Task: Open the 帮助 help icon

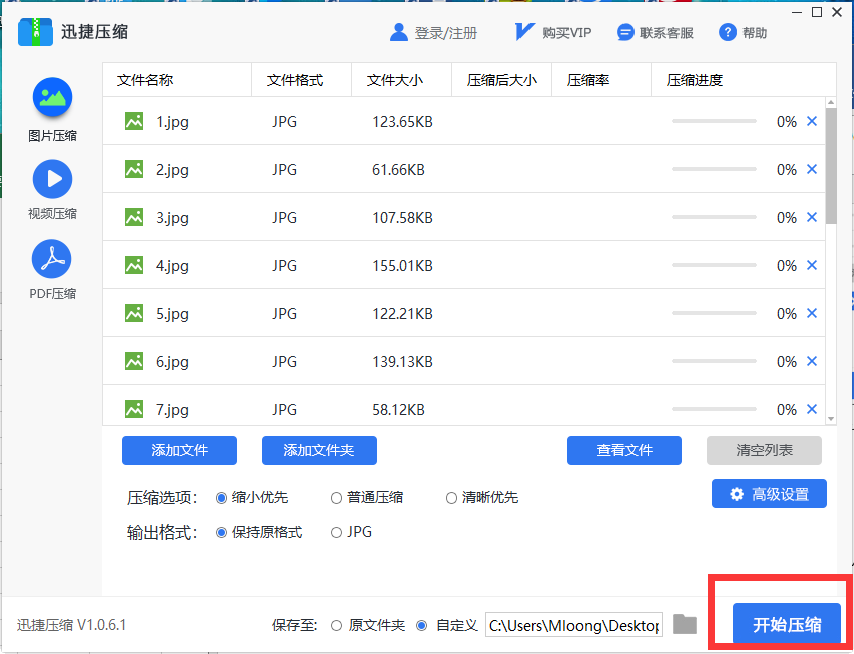Action: (728, 33)
